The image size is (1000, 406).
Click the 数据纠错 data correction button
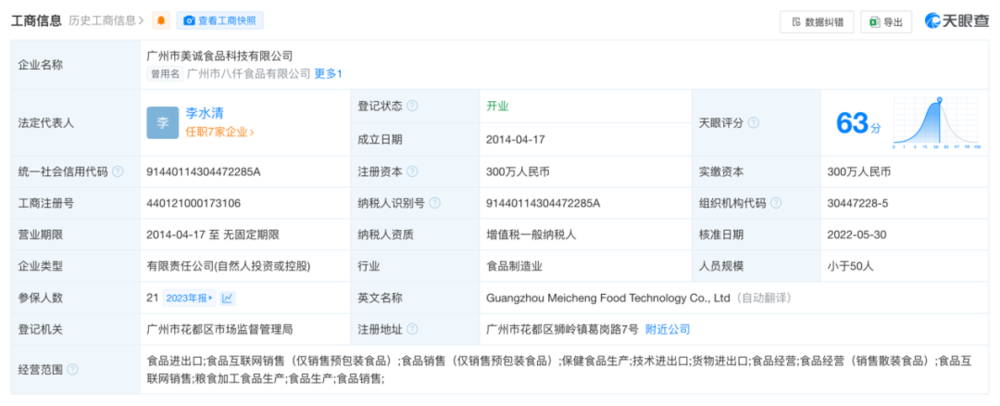pyautogui.click(x=816, y=21)
